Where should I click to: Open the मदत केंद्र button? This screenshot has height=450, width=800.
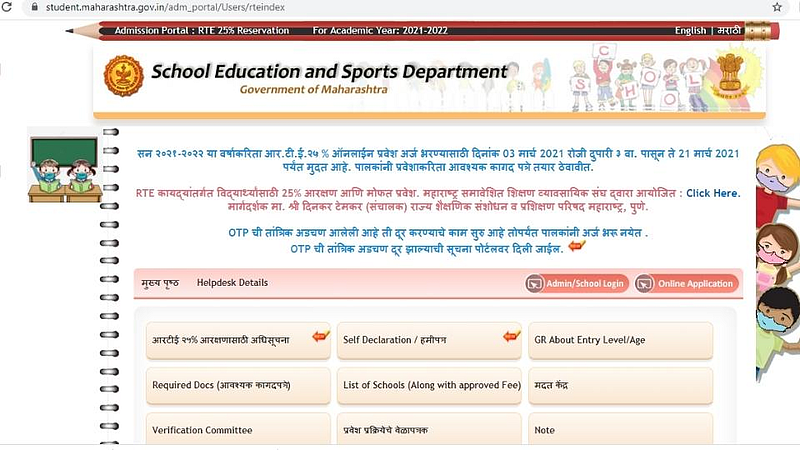pyautogui.click(x=620, y=385)
